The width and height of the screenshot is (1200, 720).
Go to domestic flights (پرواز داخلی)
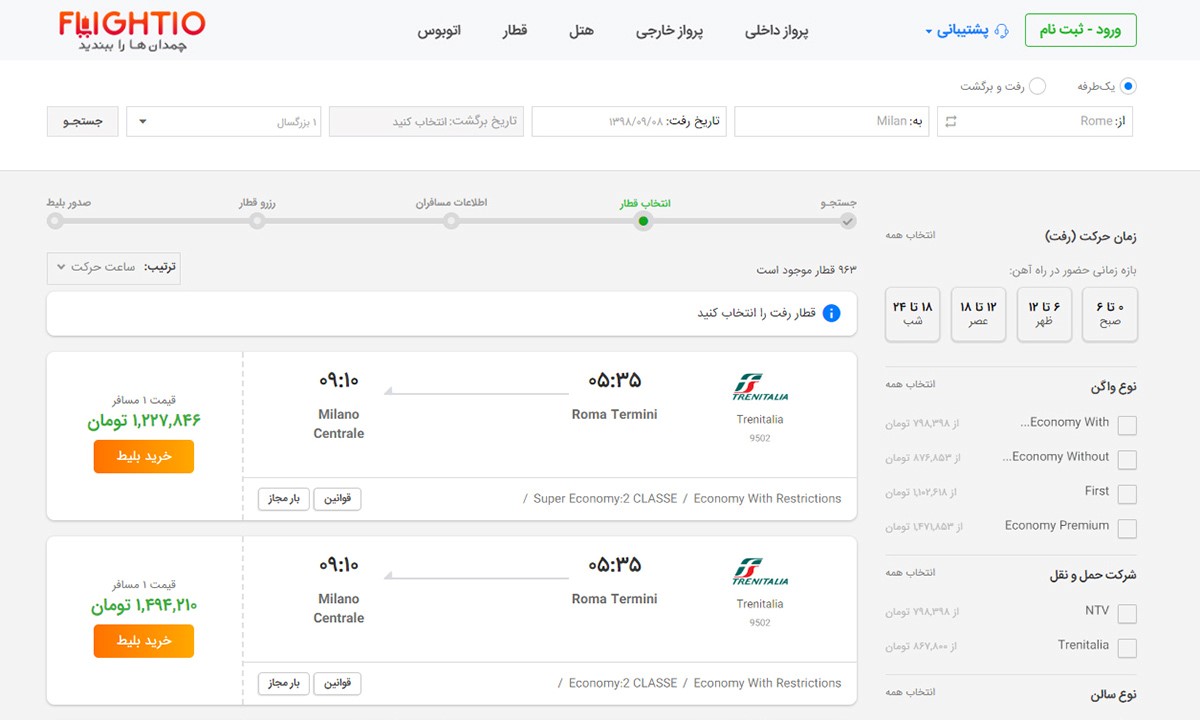[x=776, y=30]
